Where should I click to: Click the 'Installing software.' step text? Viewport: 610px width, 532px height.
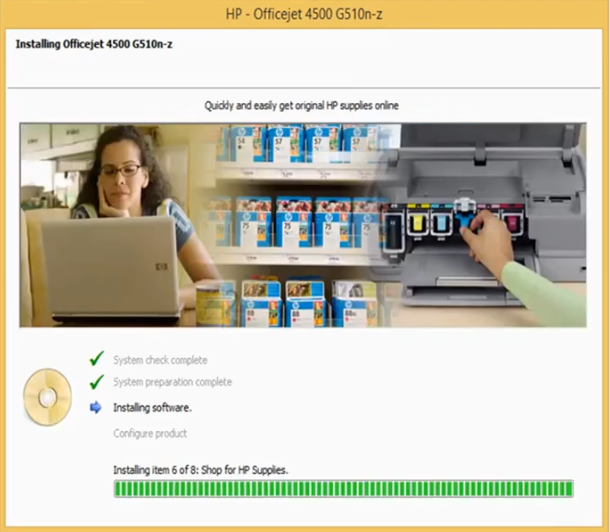click(x=152, y=408)
